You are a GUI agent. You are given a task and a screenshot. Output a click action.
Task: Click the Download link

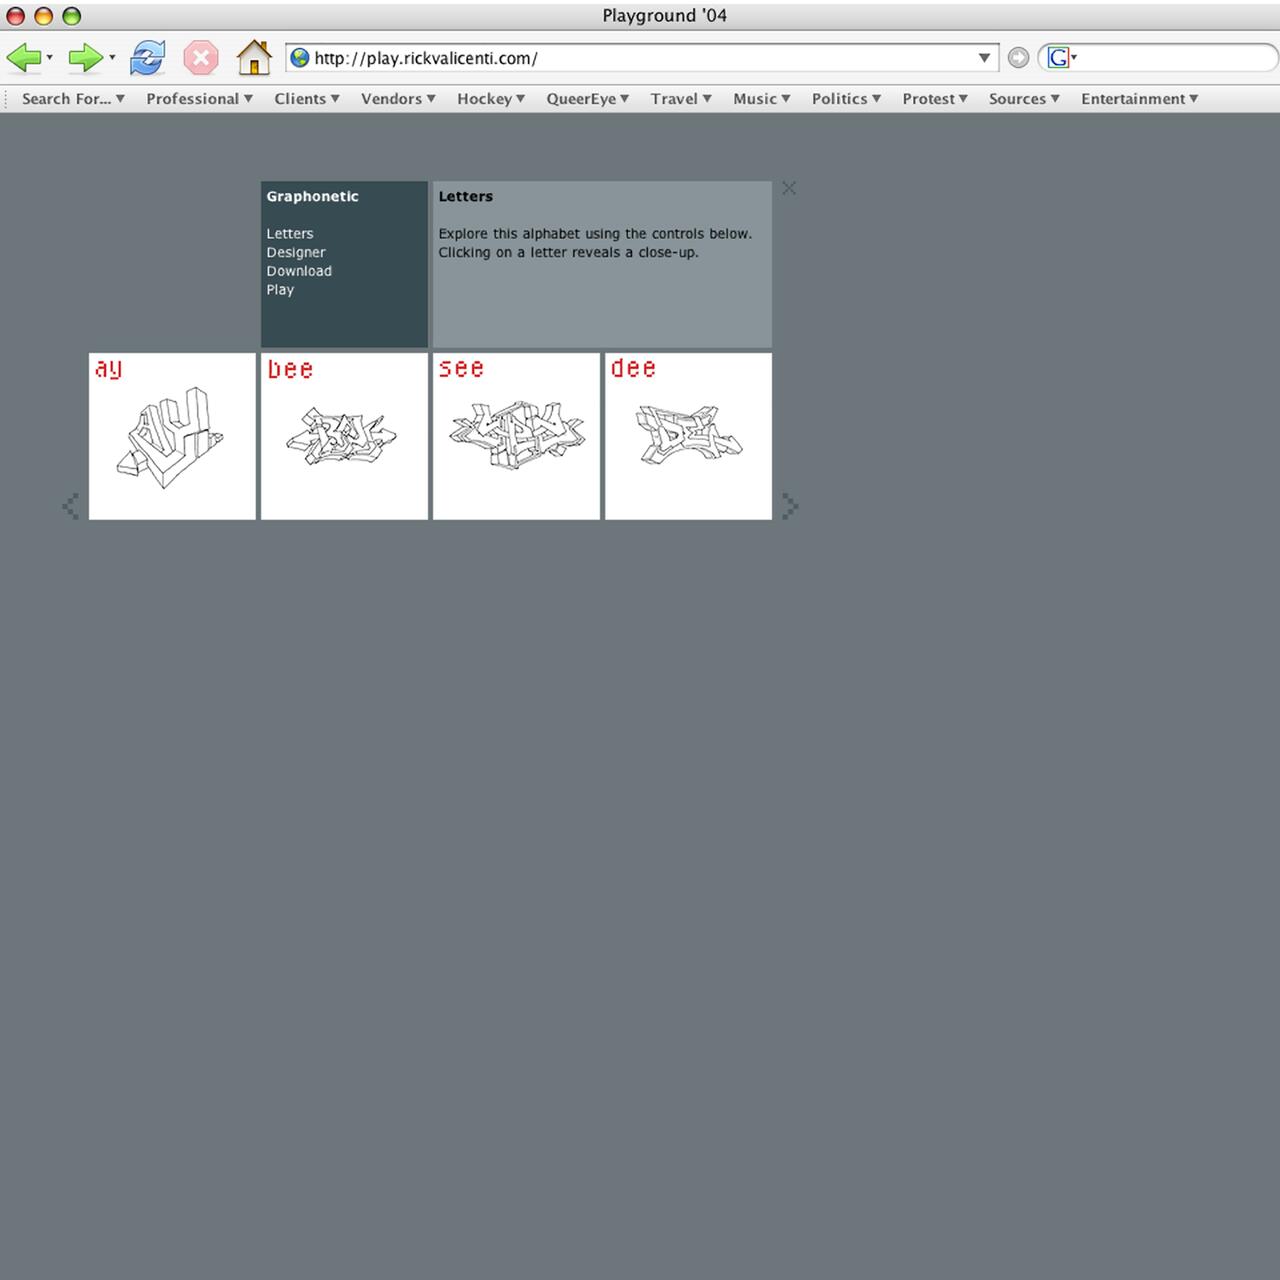[x=299, y=271]
